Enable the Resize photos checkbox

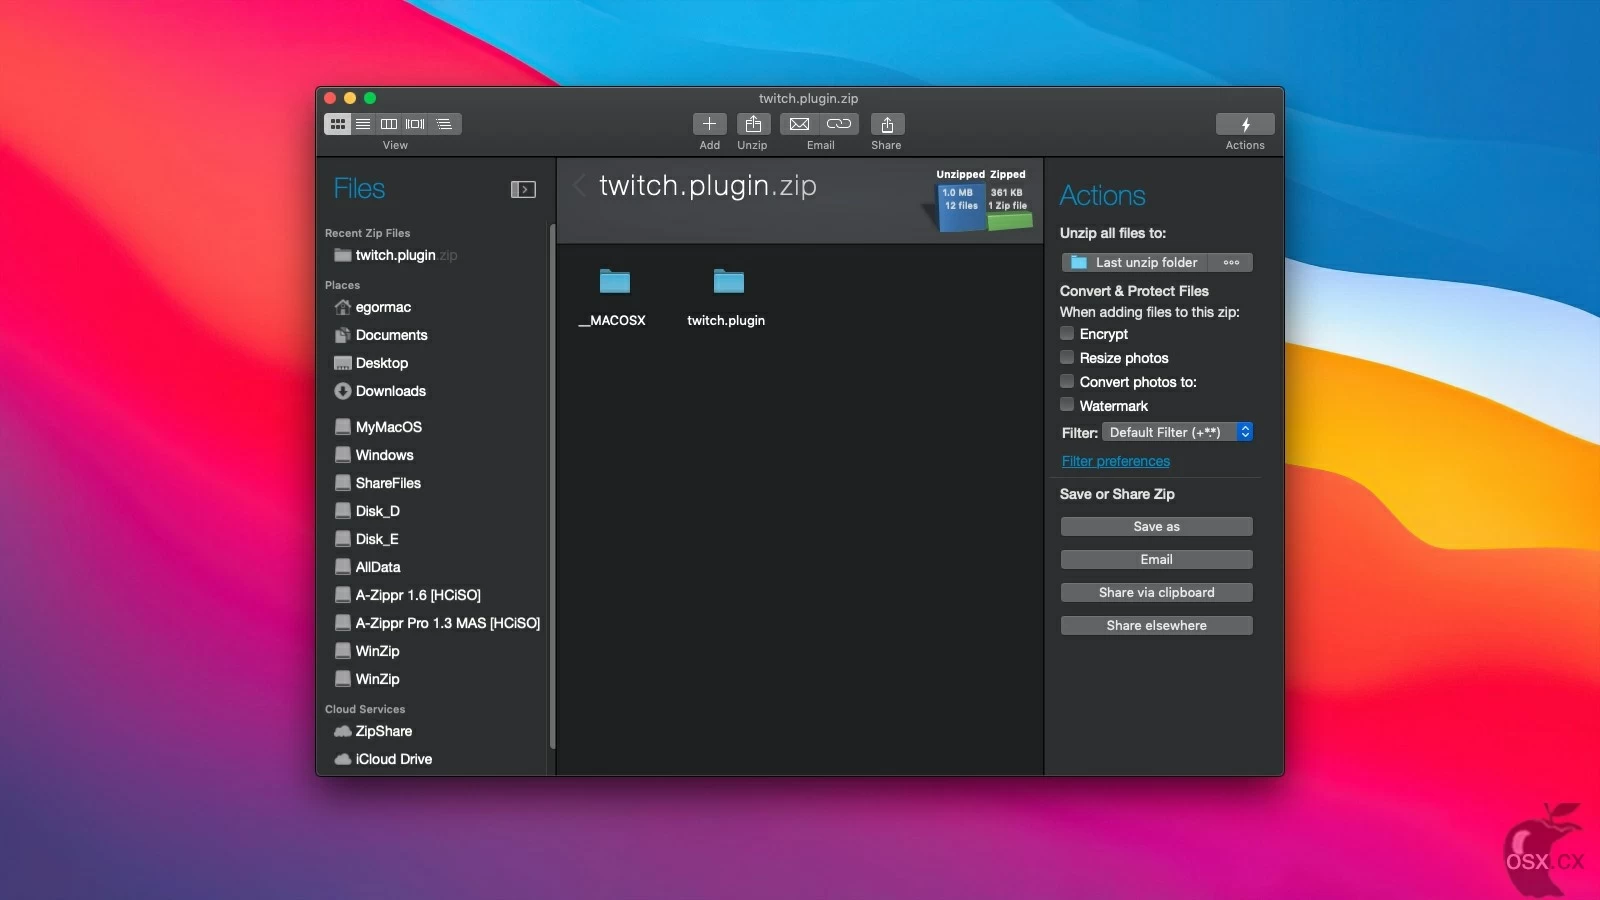pos(1067,357)
